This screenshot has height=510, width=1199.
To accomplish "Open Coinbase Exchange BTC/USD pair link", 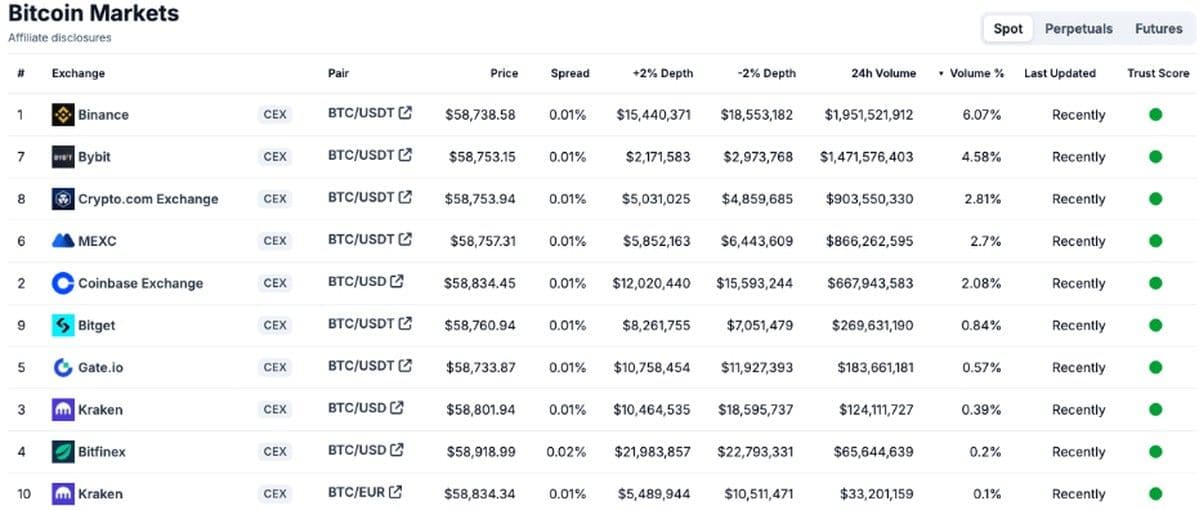I will [357, 281].
